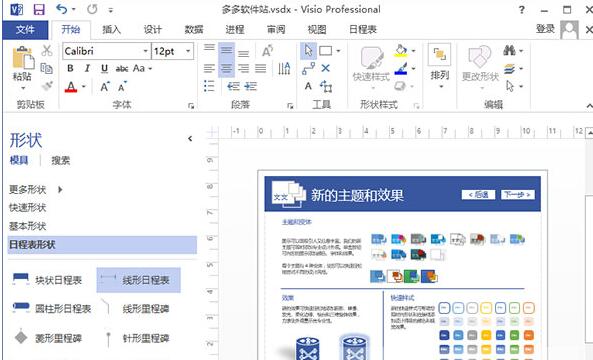
Task: Toggle Italic formatting
Action: pyautogui.click(x=87, y=68)
